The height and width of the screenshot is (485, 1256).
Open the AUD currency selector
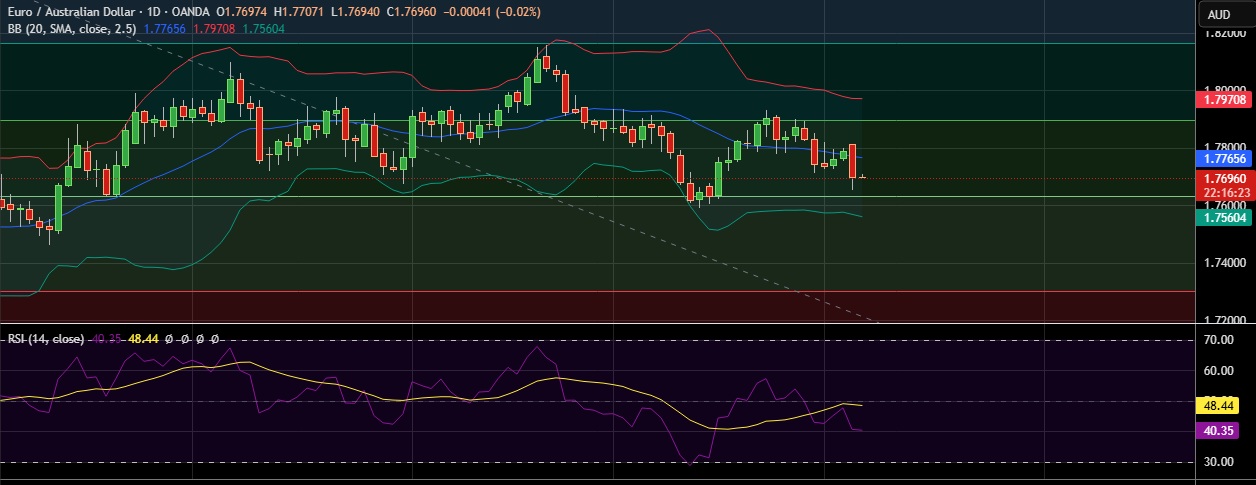[x=1218, y=14]
